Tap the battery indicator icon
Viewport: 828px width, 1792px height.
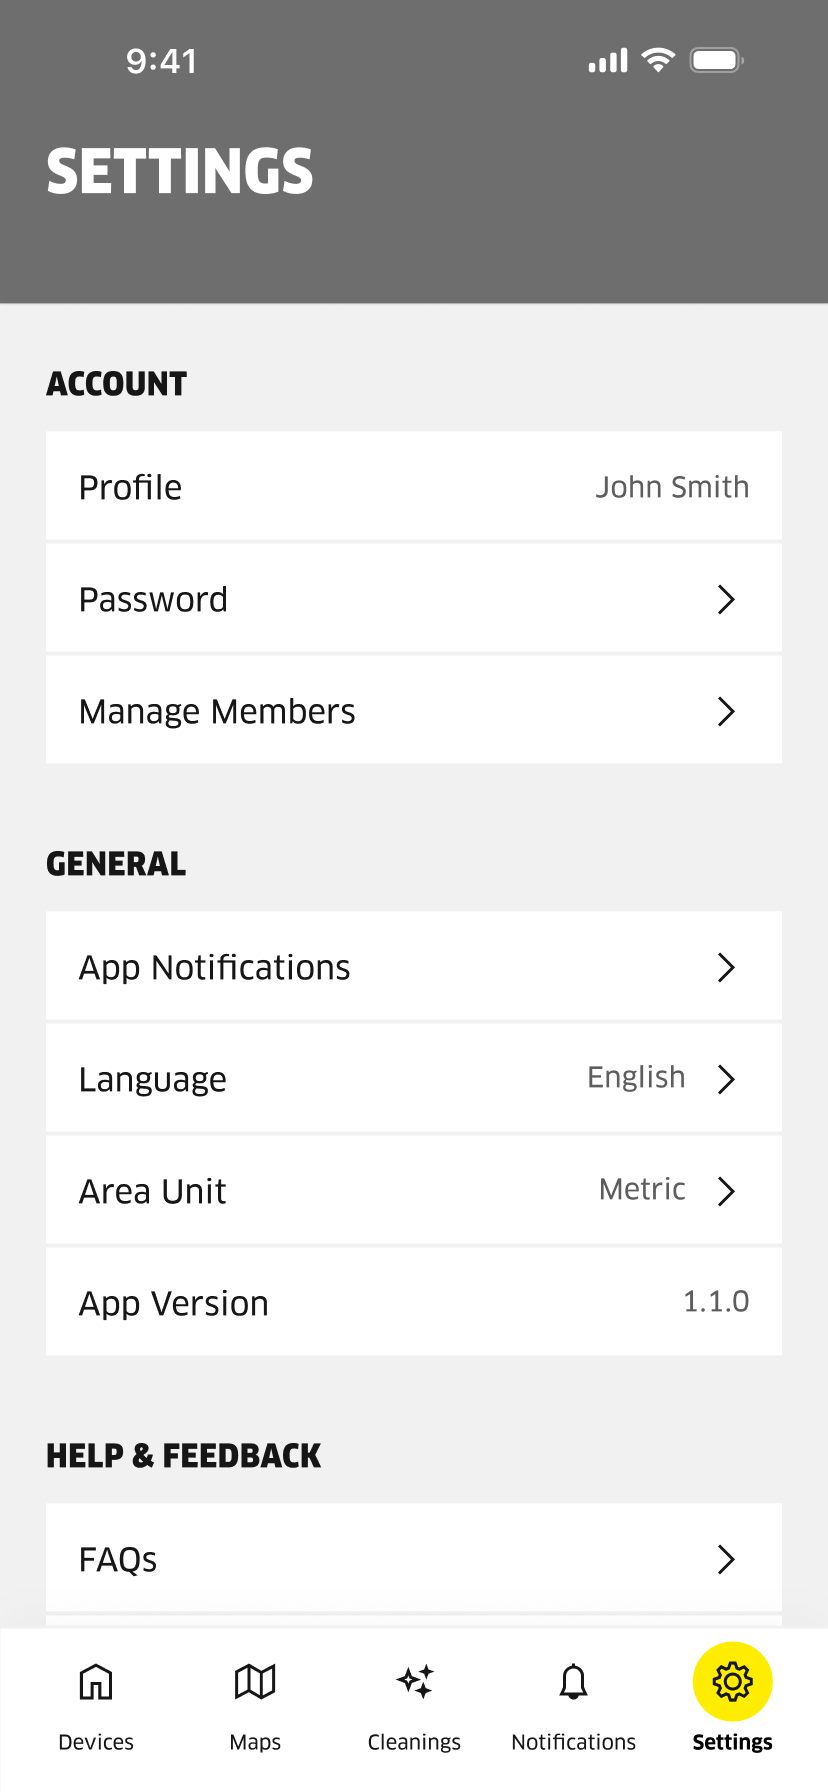click(716, 60)
